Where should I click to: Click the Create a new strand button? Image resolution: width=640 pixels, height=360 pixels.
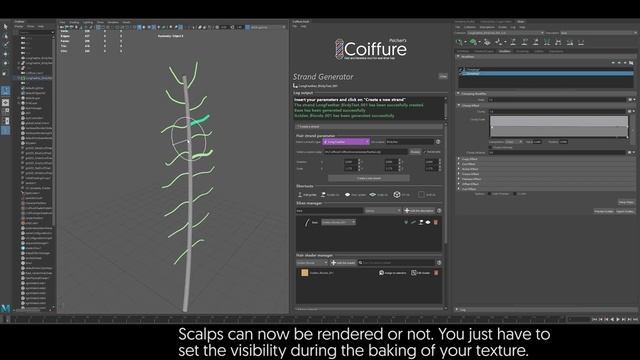tap(369, 178)
